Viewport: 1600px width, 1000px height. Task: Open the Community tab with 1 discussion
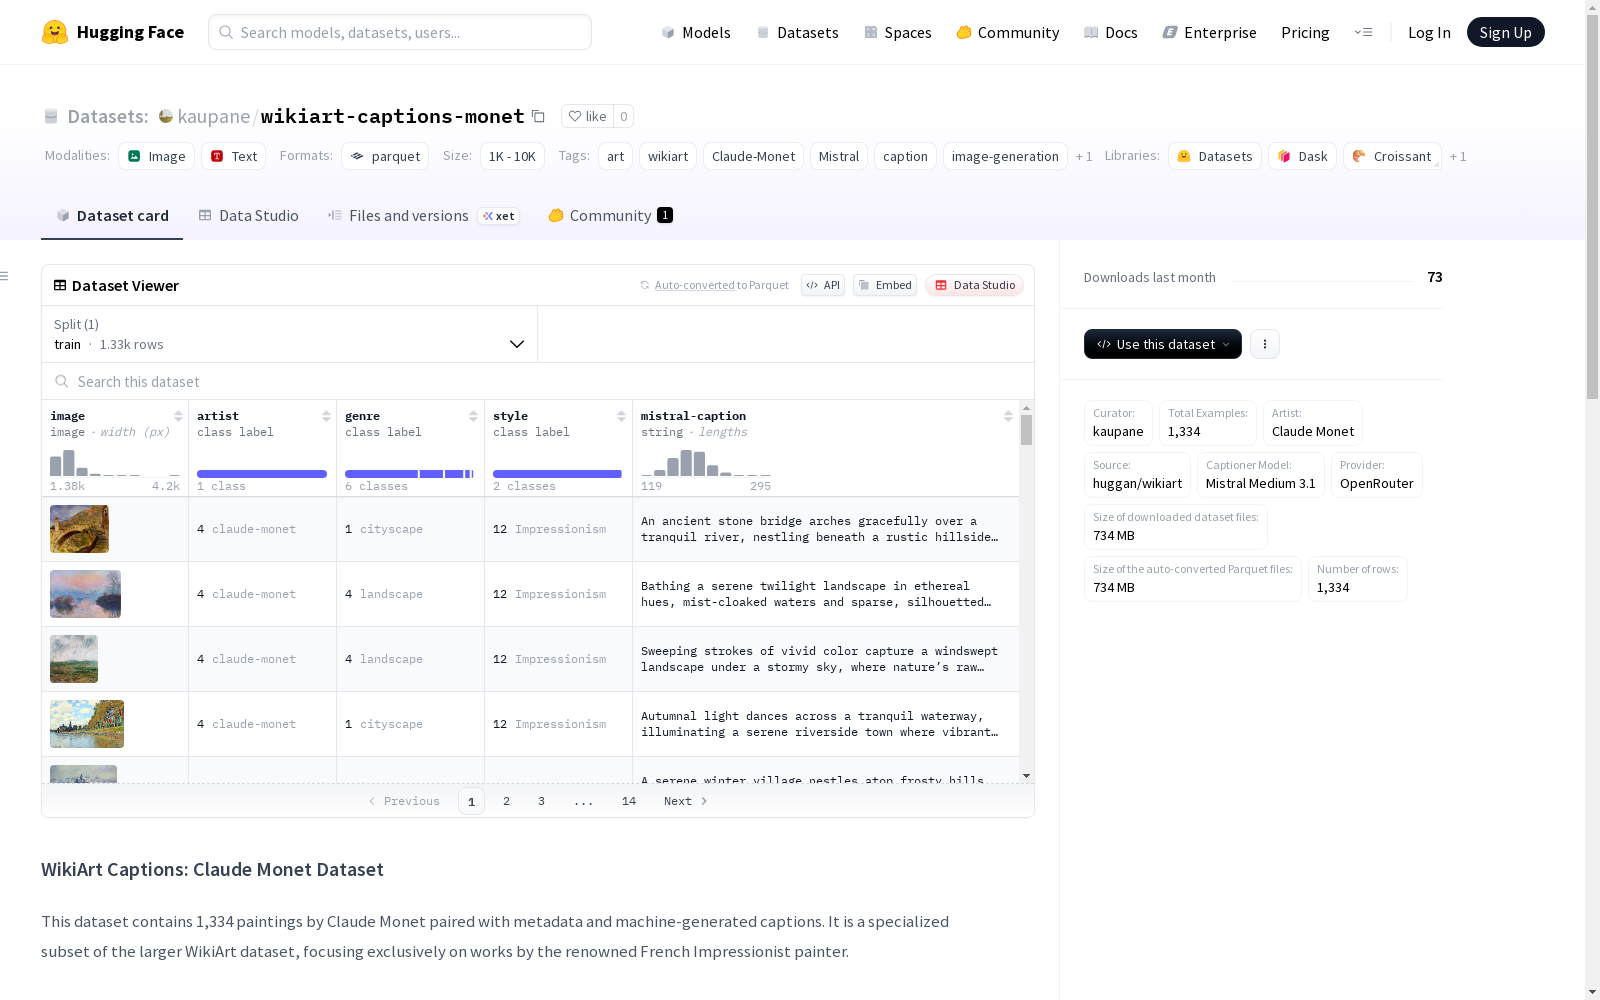point(610,216)
